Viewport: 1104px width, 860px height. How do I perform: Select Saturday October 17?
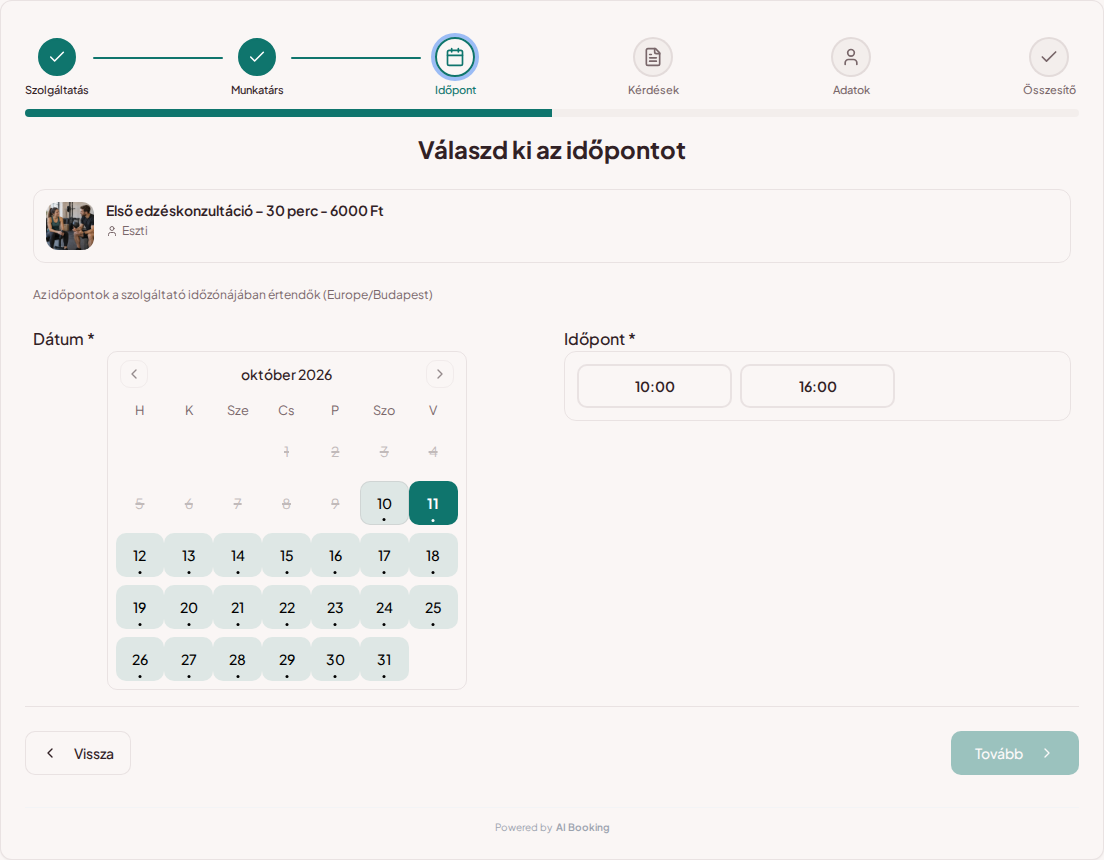click(x=384, y=555)
